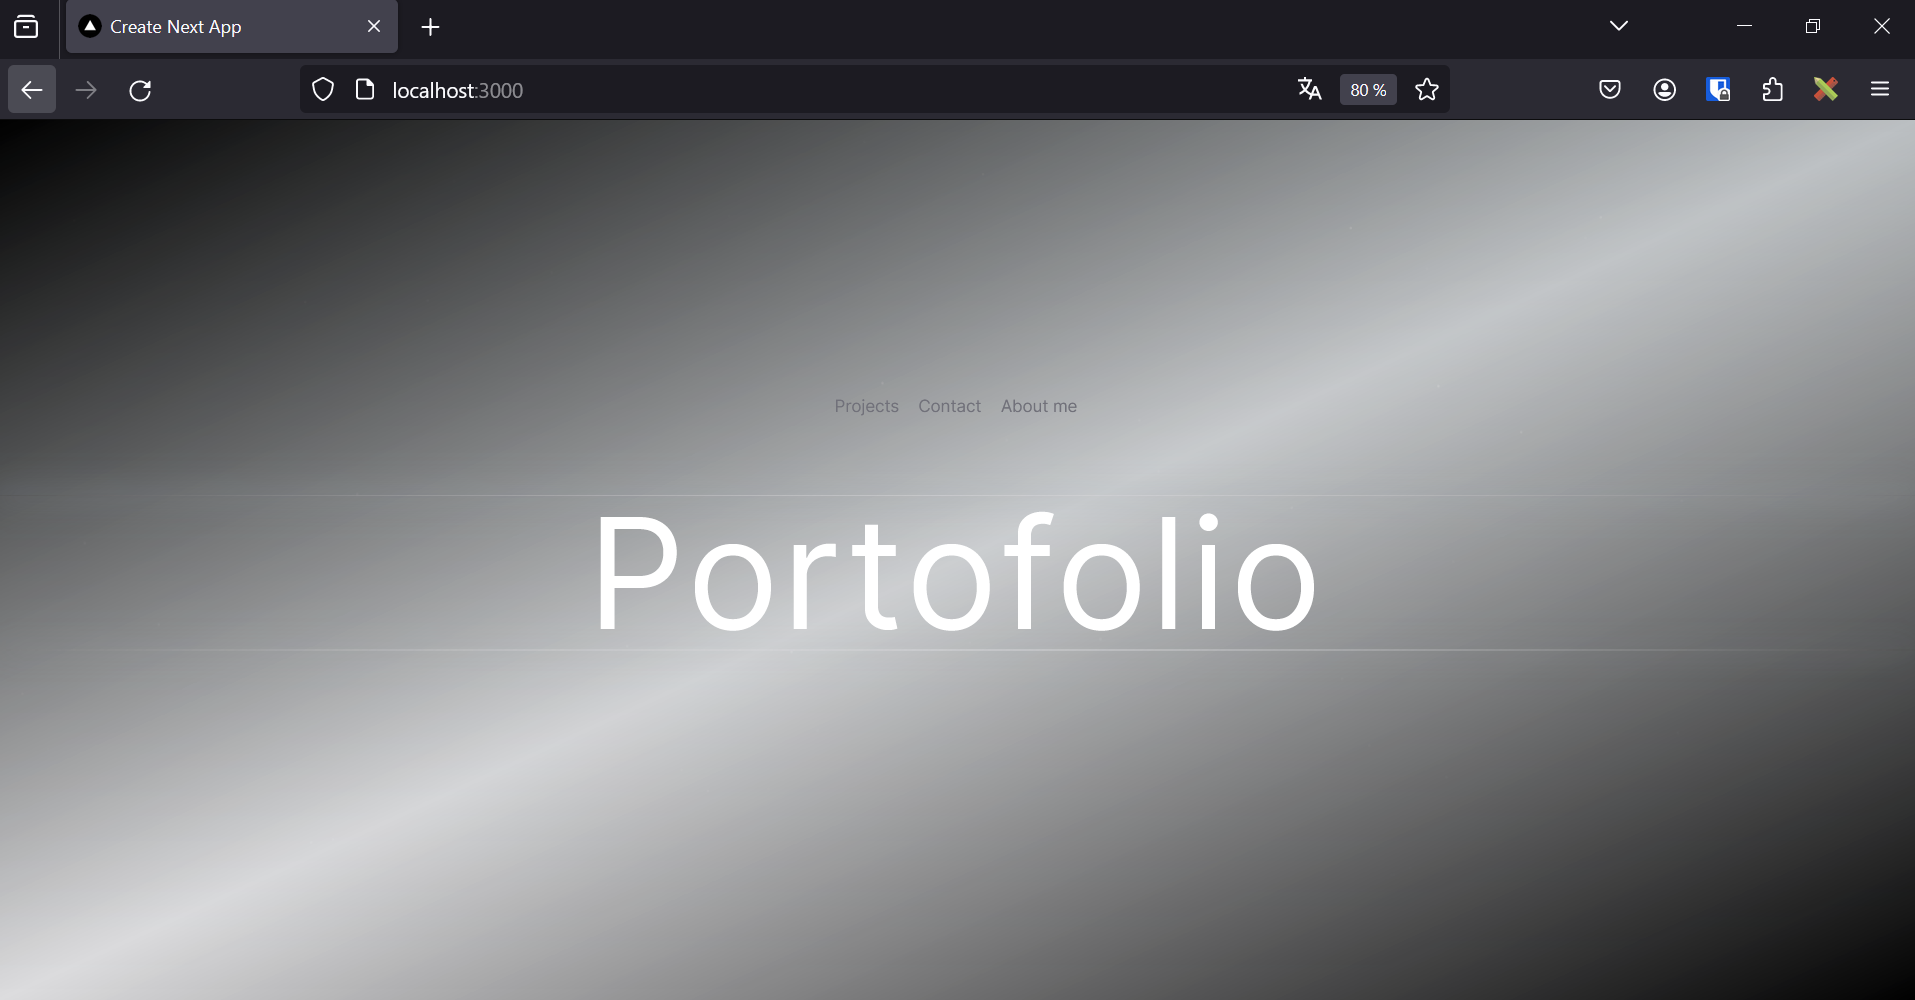The image size is (1915, 1000).
Task: Open Firefox account profile icon
Action: 1664,90
